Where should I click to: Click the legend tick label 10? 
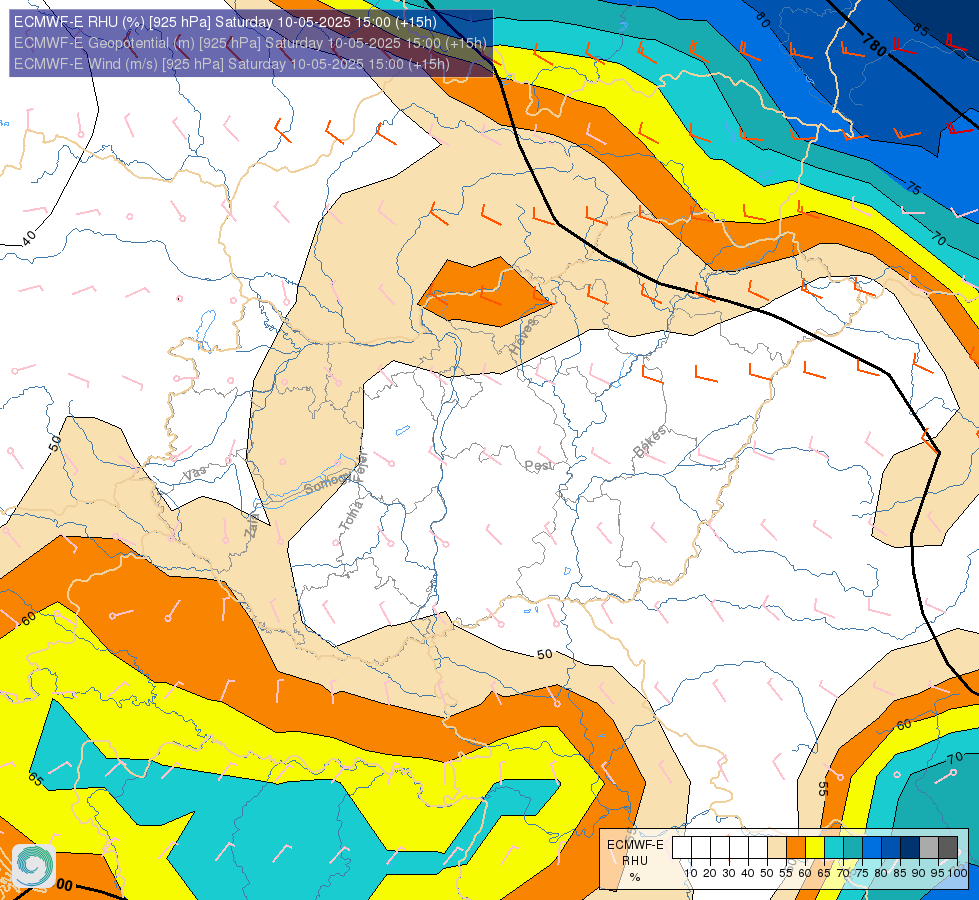click(691, 873)
